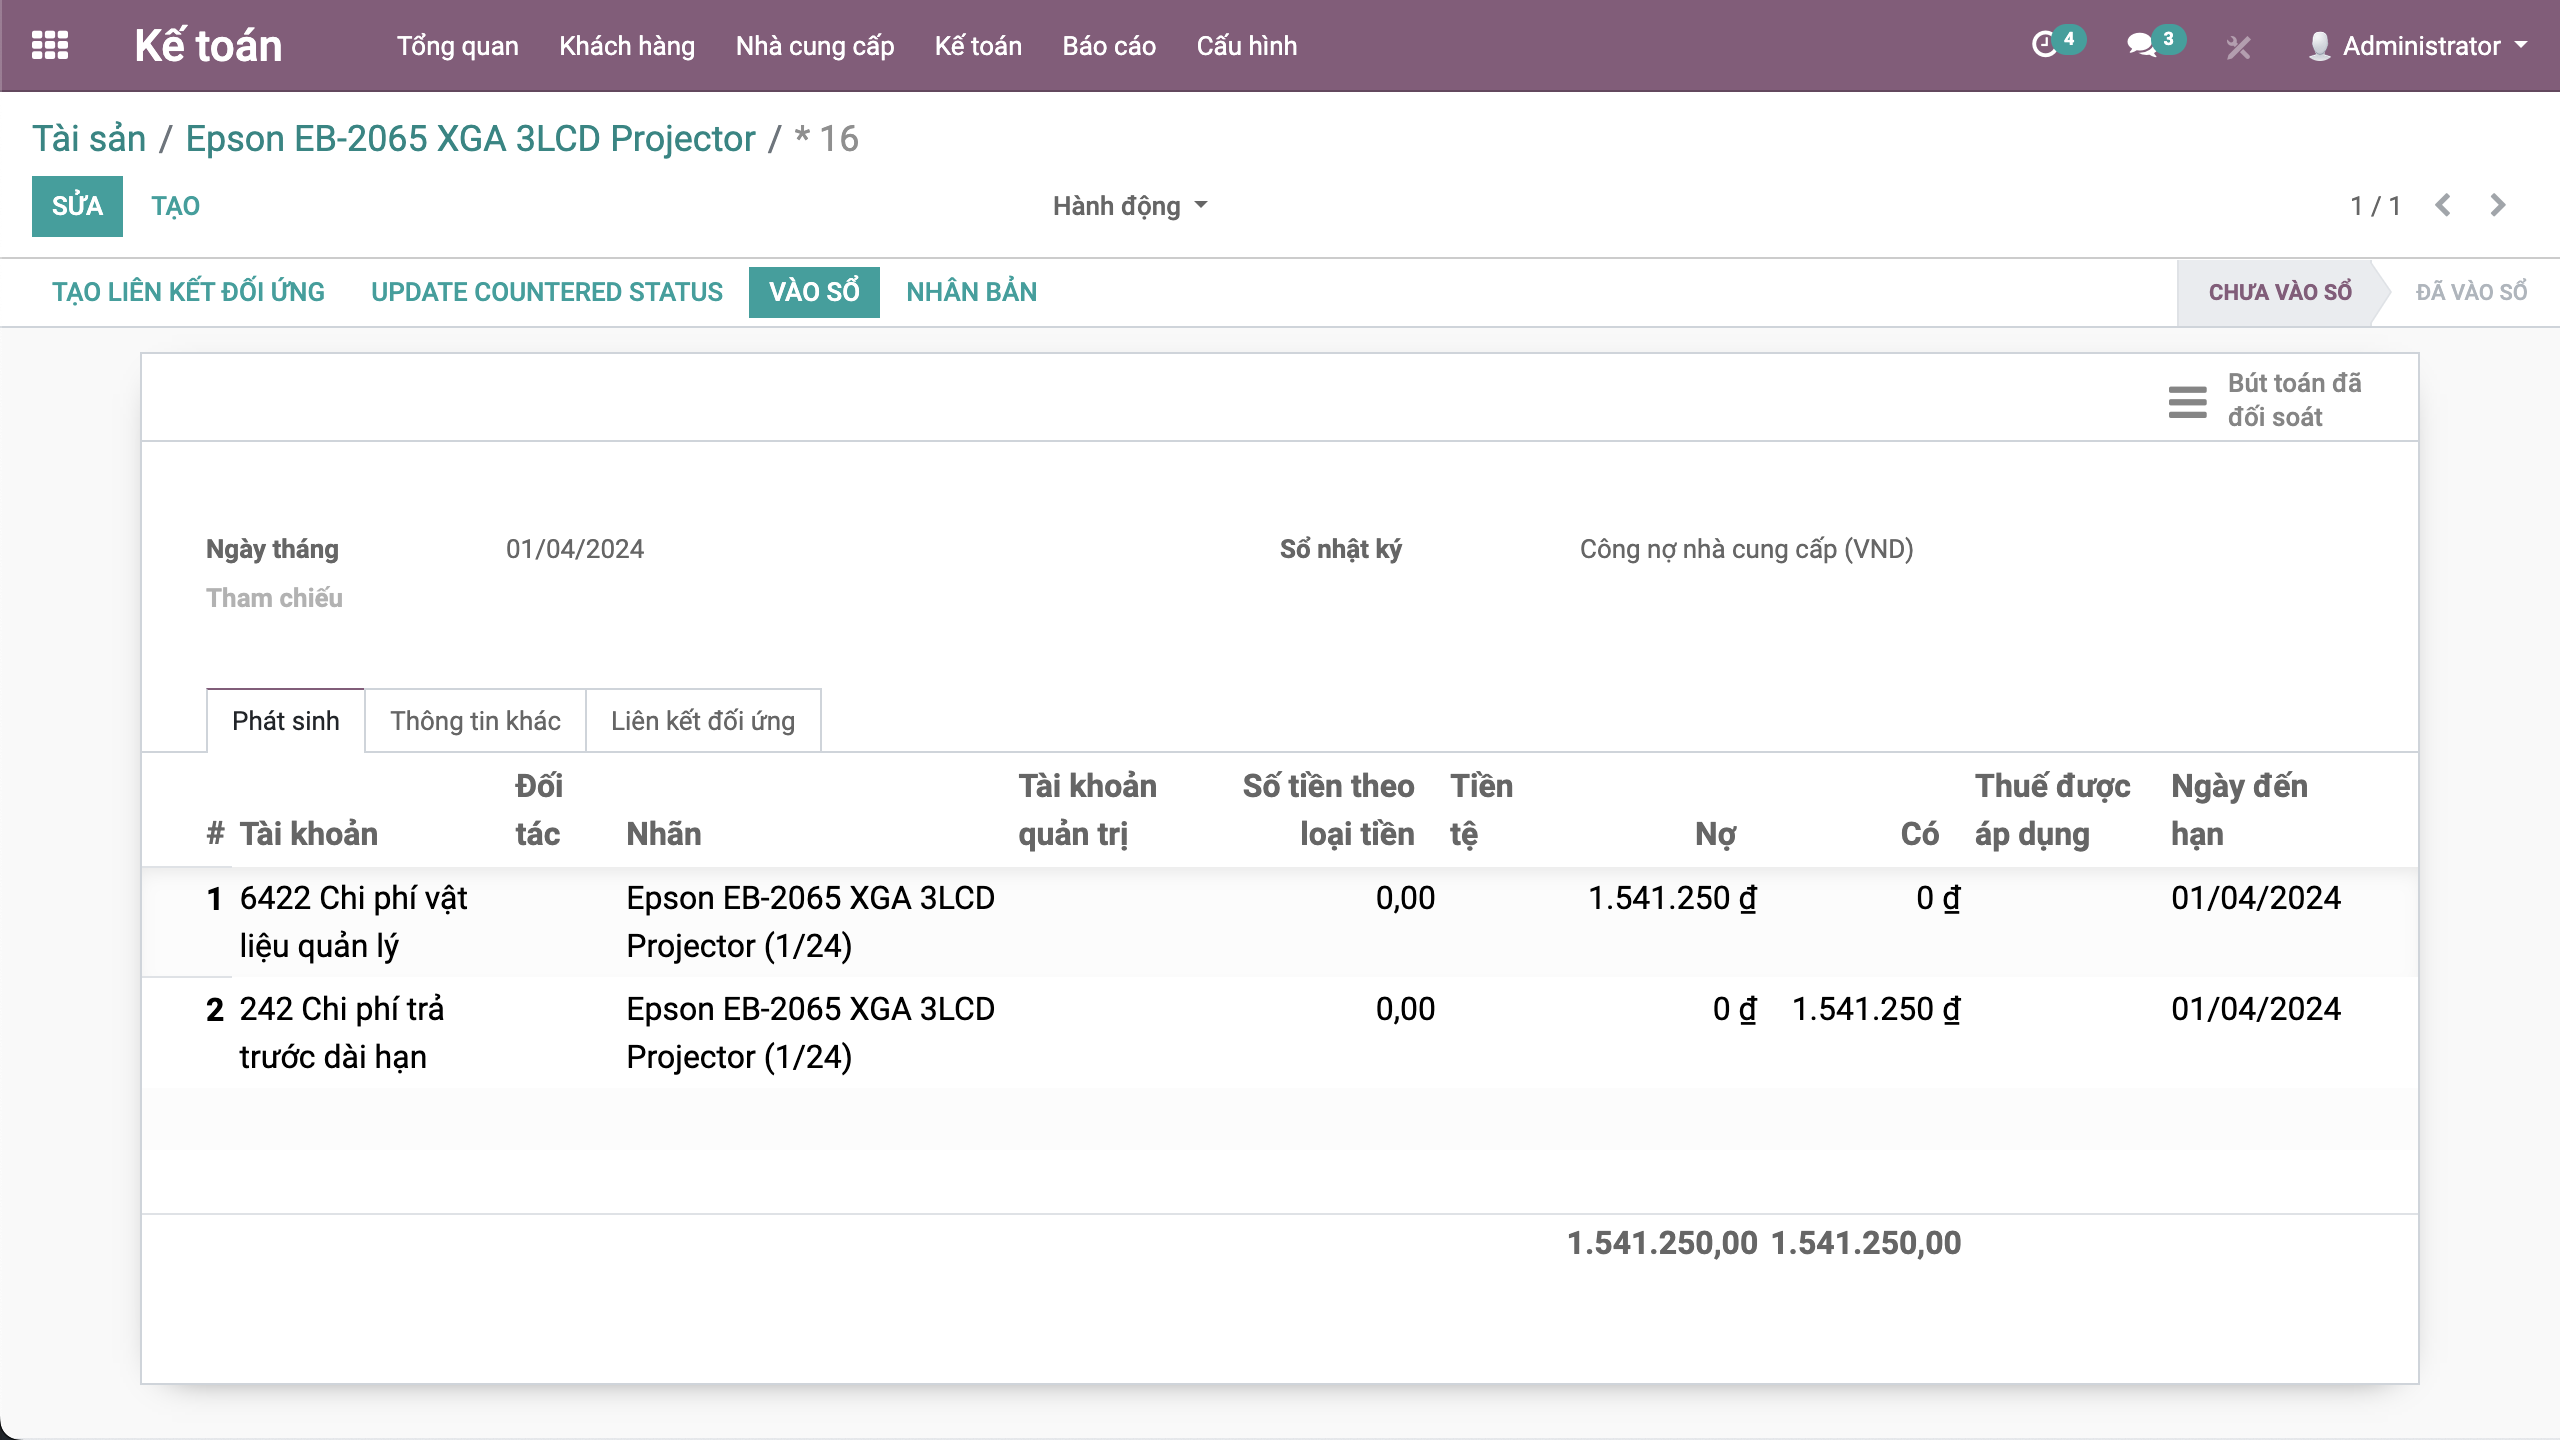This screenshot has width=2560, height=1440.
Task: Go to the next record arrow
Action: pos(2497,205)
